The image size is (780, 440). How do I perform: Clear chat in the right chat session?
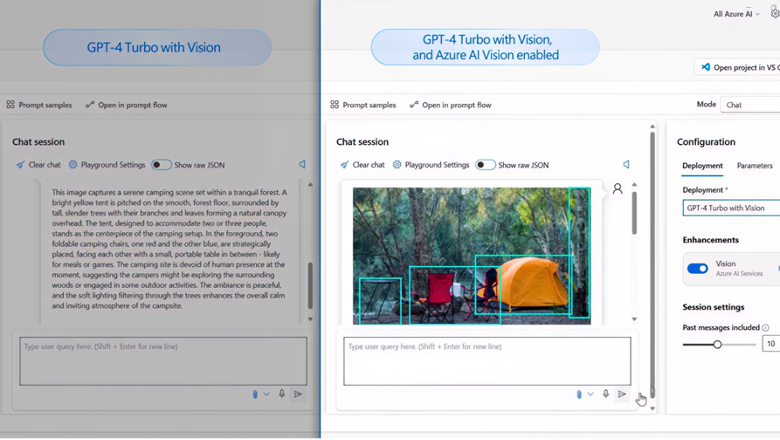(x=363, y=165)
